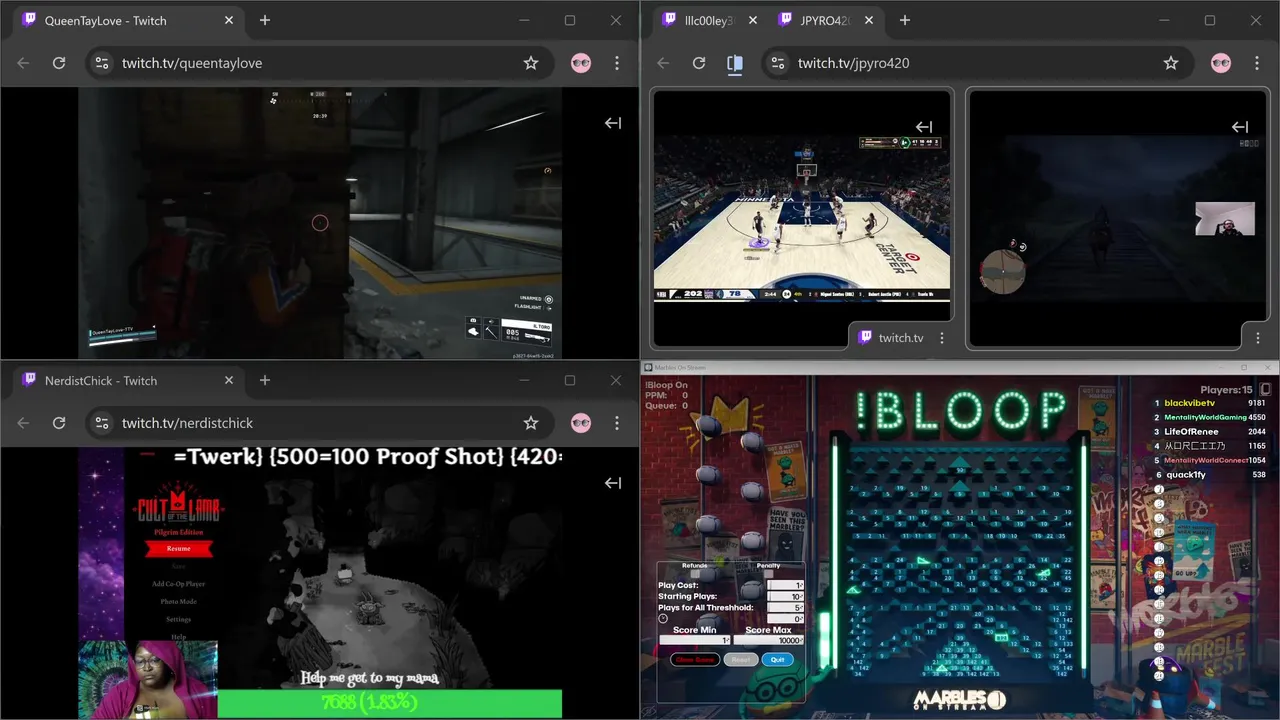Open a new tab beside NerdistChick tab
Image resolution: width=1280 pixels, height=720 pixels.
coord(265,380)
